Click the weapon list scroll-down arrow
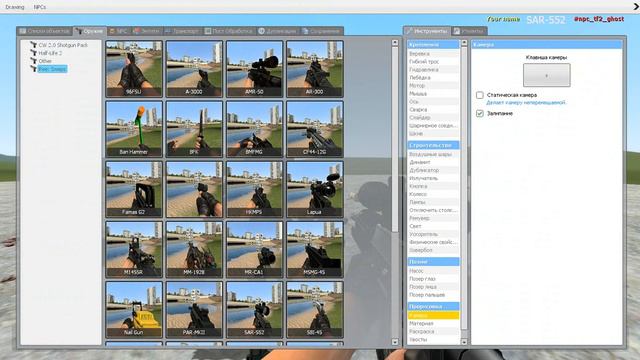Screen dimensions: 640x360 (395, 342)
